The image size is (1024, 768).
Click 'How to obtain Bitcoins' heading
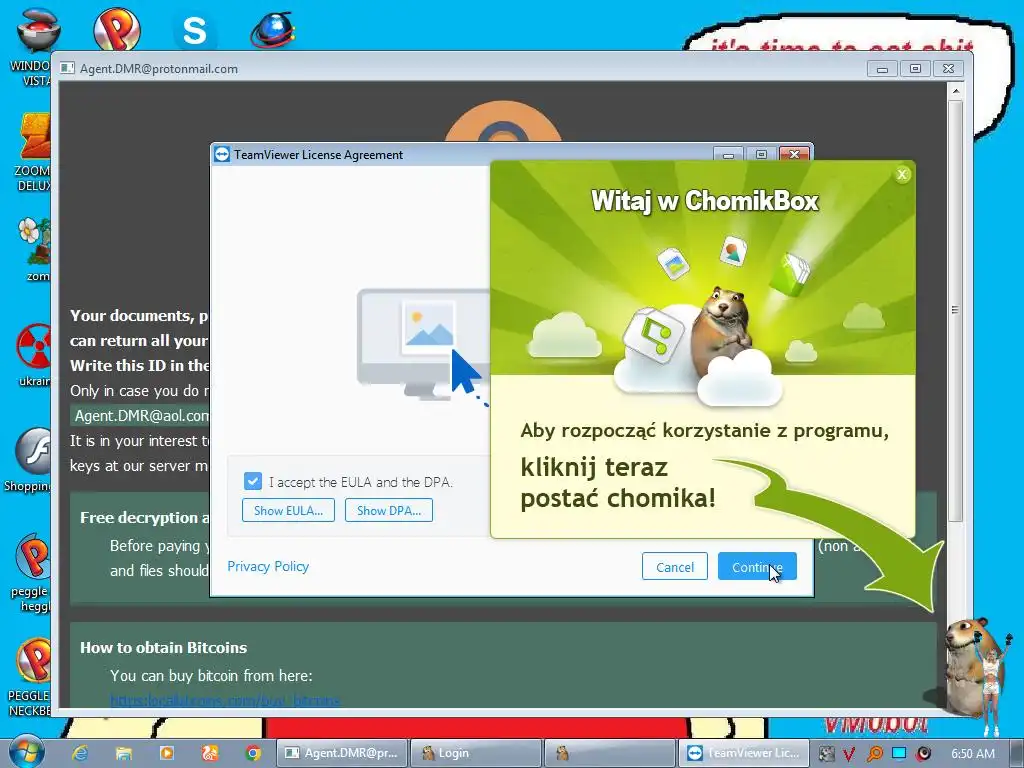[163, 647]
